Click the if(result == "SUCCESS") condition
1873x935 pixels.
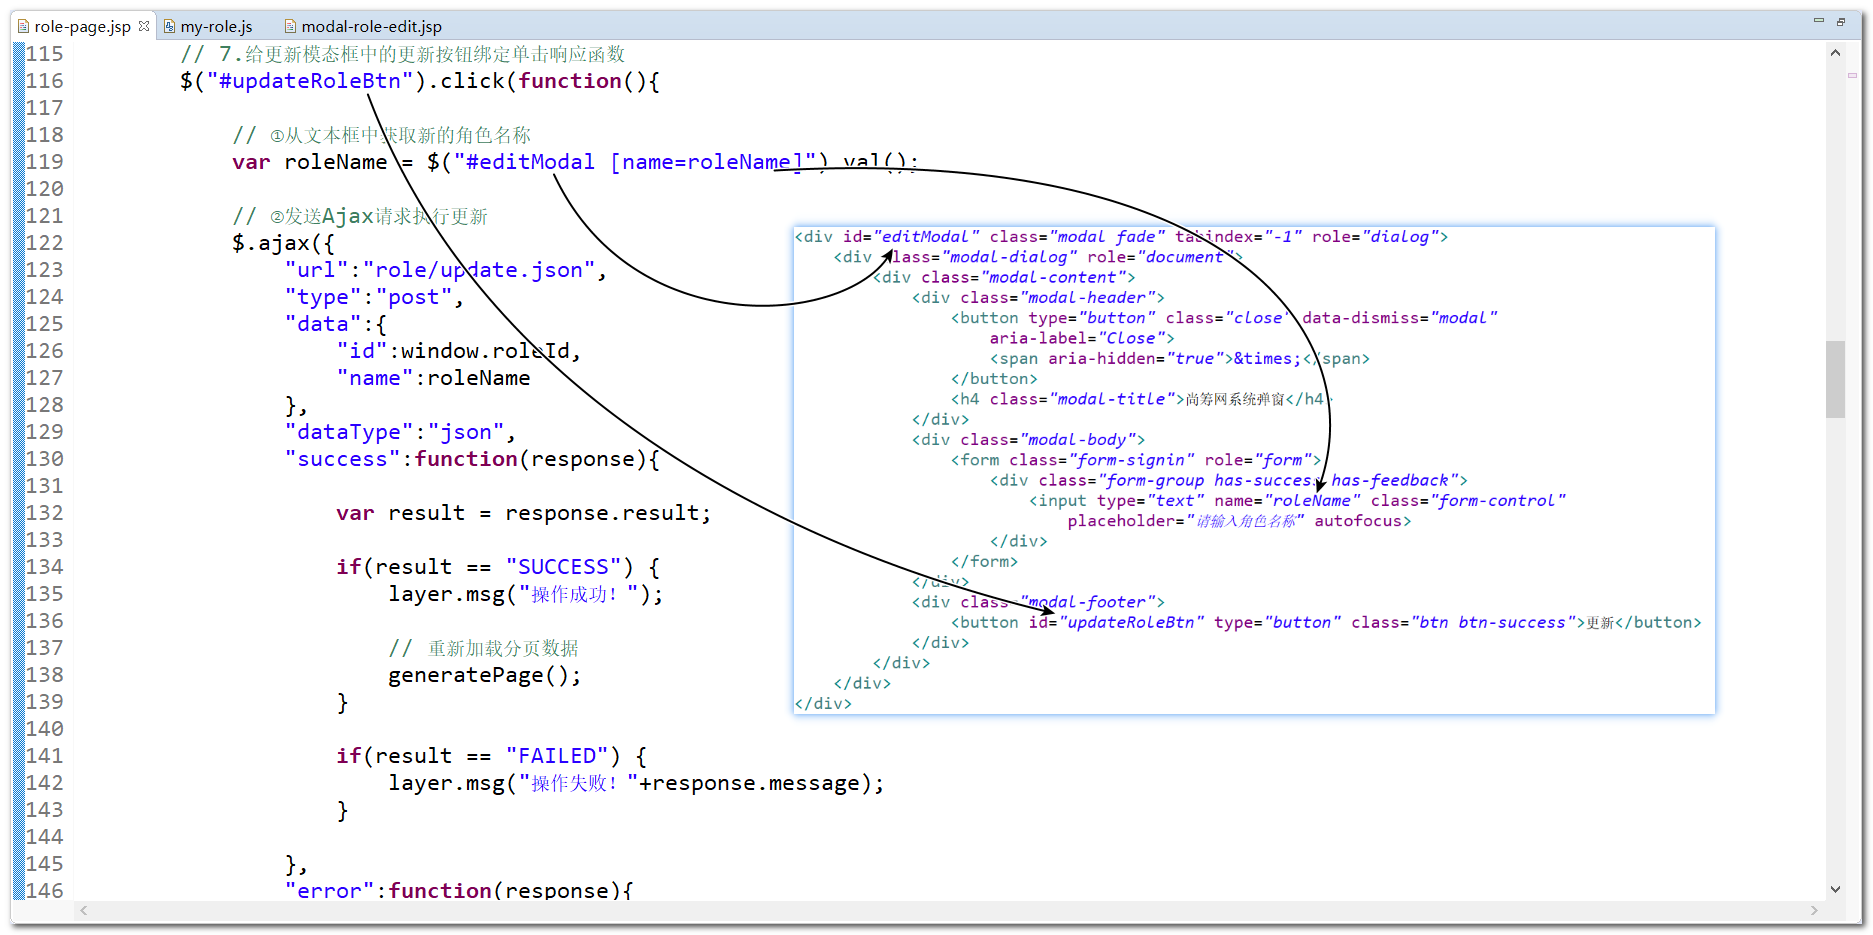[498, 567]
